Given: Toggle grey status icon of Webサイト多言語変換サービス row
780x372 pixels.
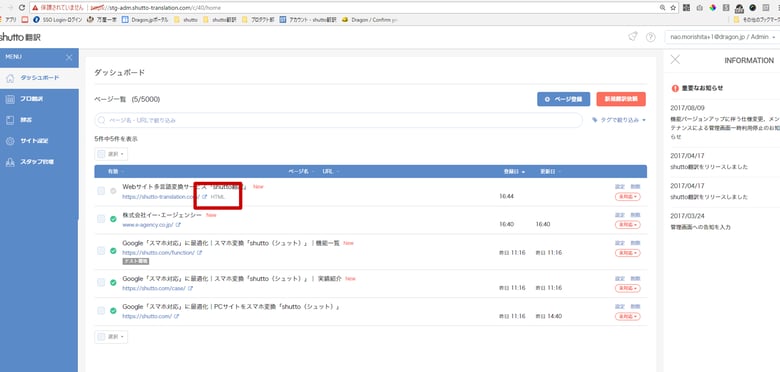Looking at the screenshot, I should (113, 191).
